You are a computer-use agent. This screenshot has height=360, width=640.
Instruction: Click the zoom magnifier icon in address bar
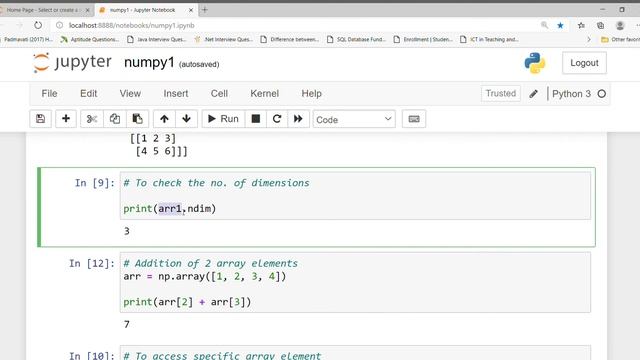point(544,25)
